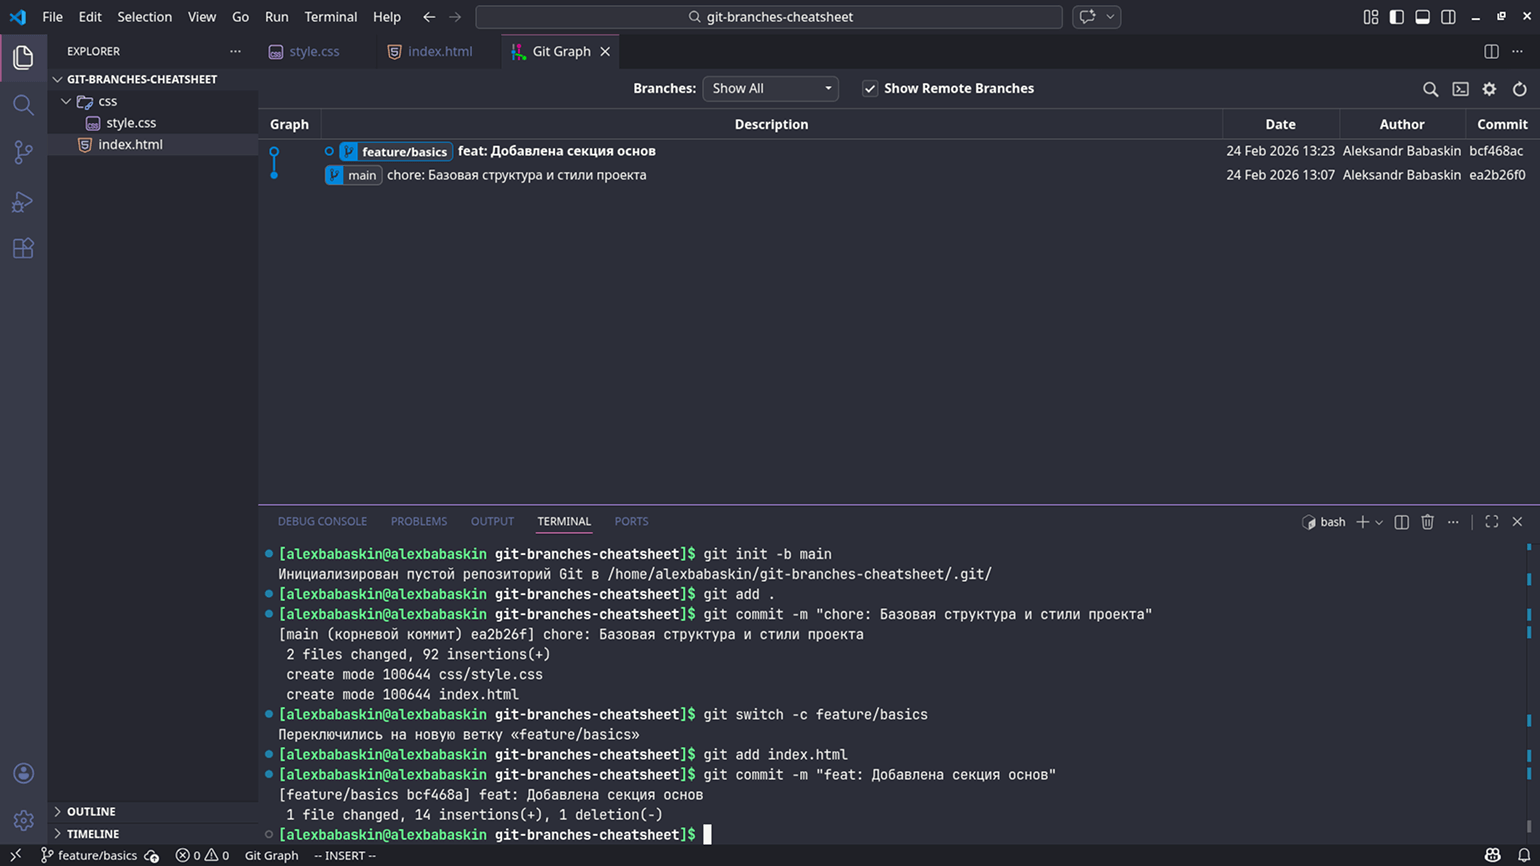Screen dimensions: 1540x866
Task: Open Git Graph repository settings gear
Action: (x=1489, y=89)
